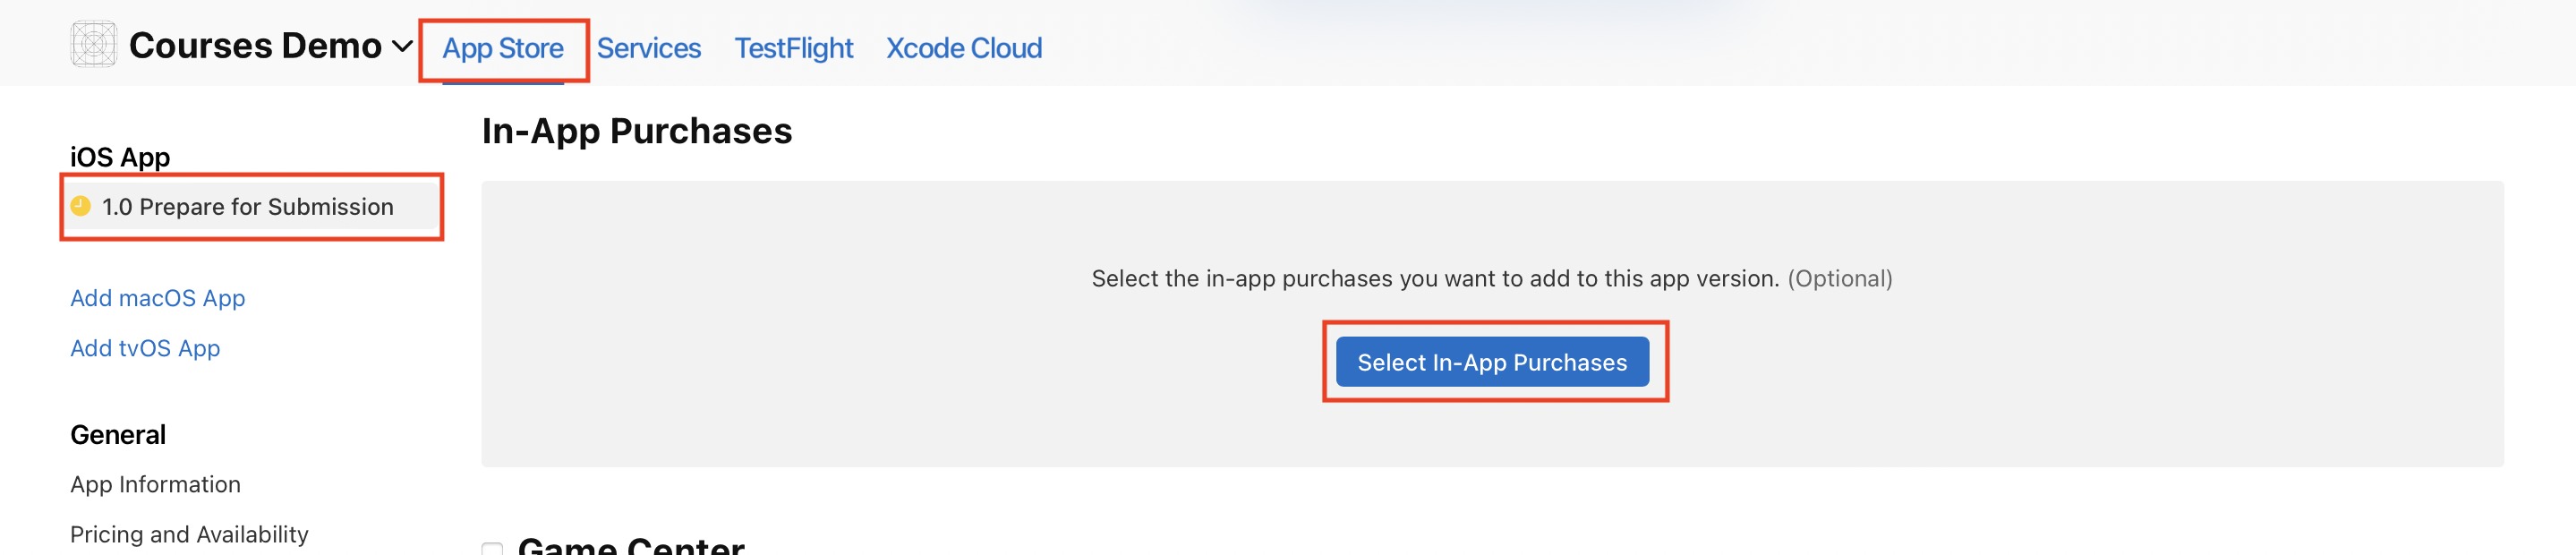The width and height of the screenshot is (2576, 555).
Task: Click the Add tvOS App link
Action: (x=145, y=348)
